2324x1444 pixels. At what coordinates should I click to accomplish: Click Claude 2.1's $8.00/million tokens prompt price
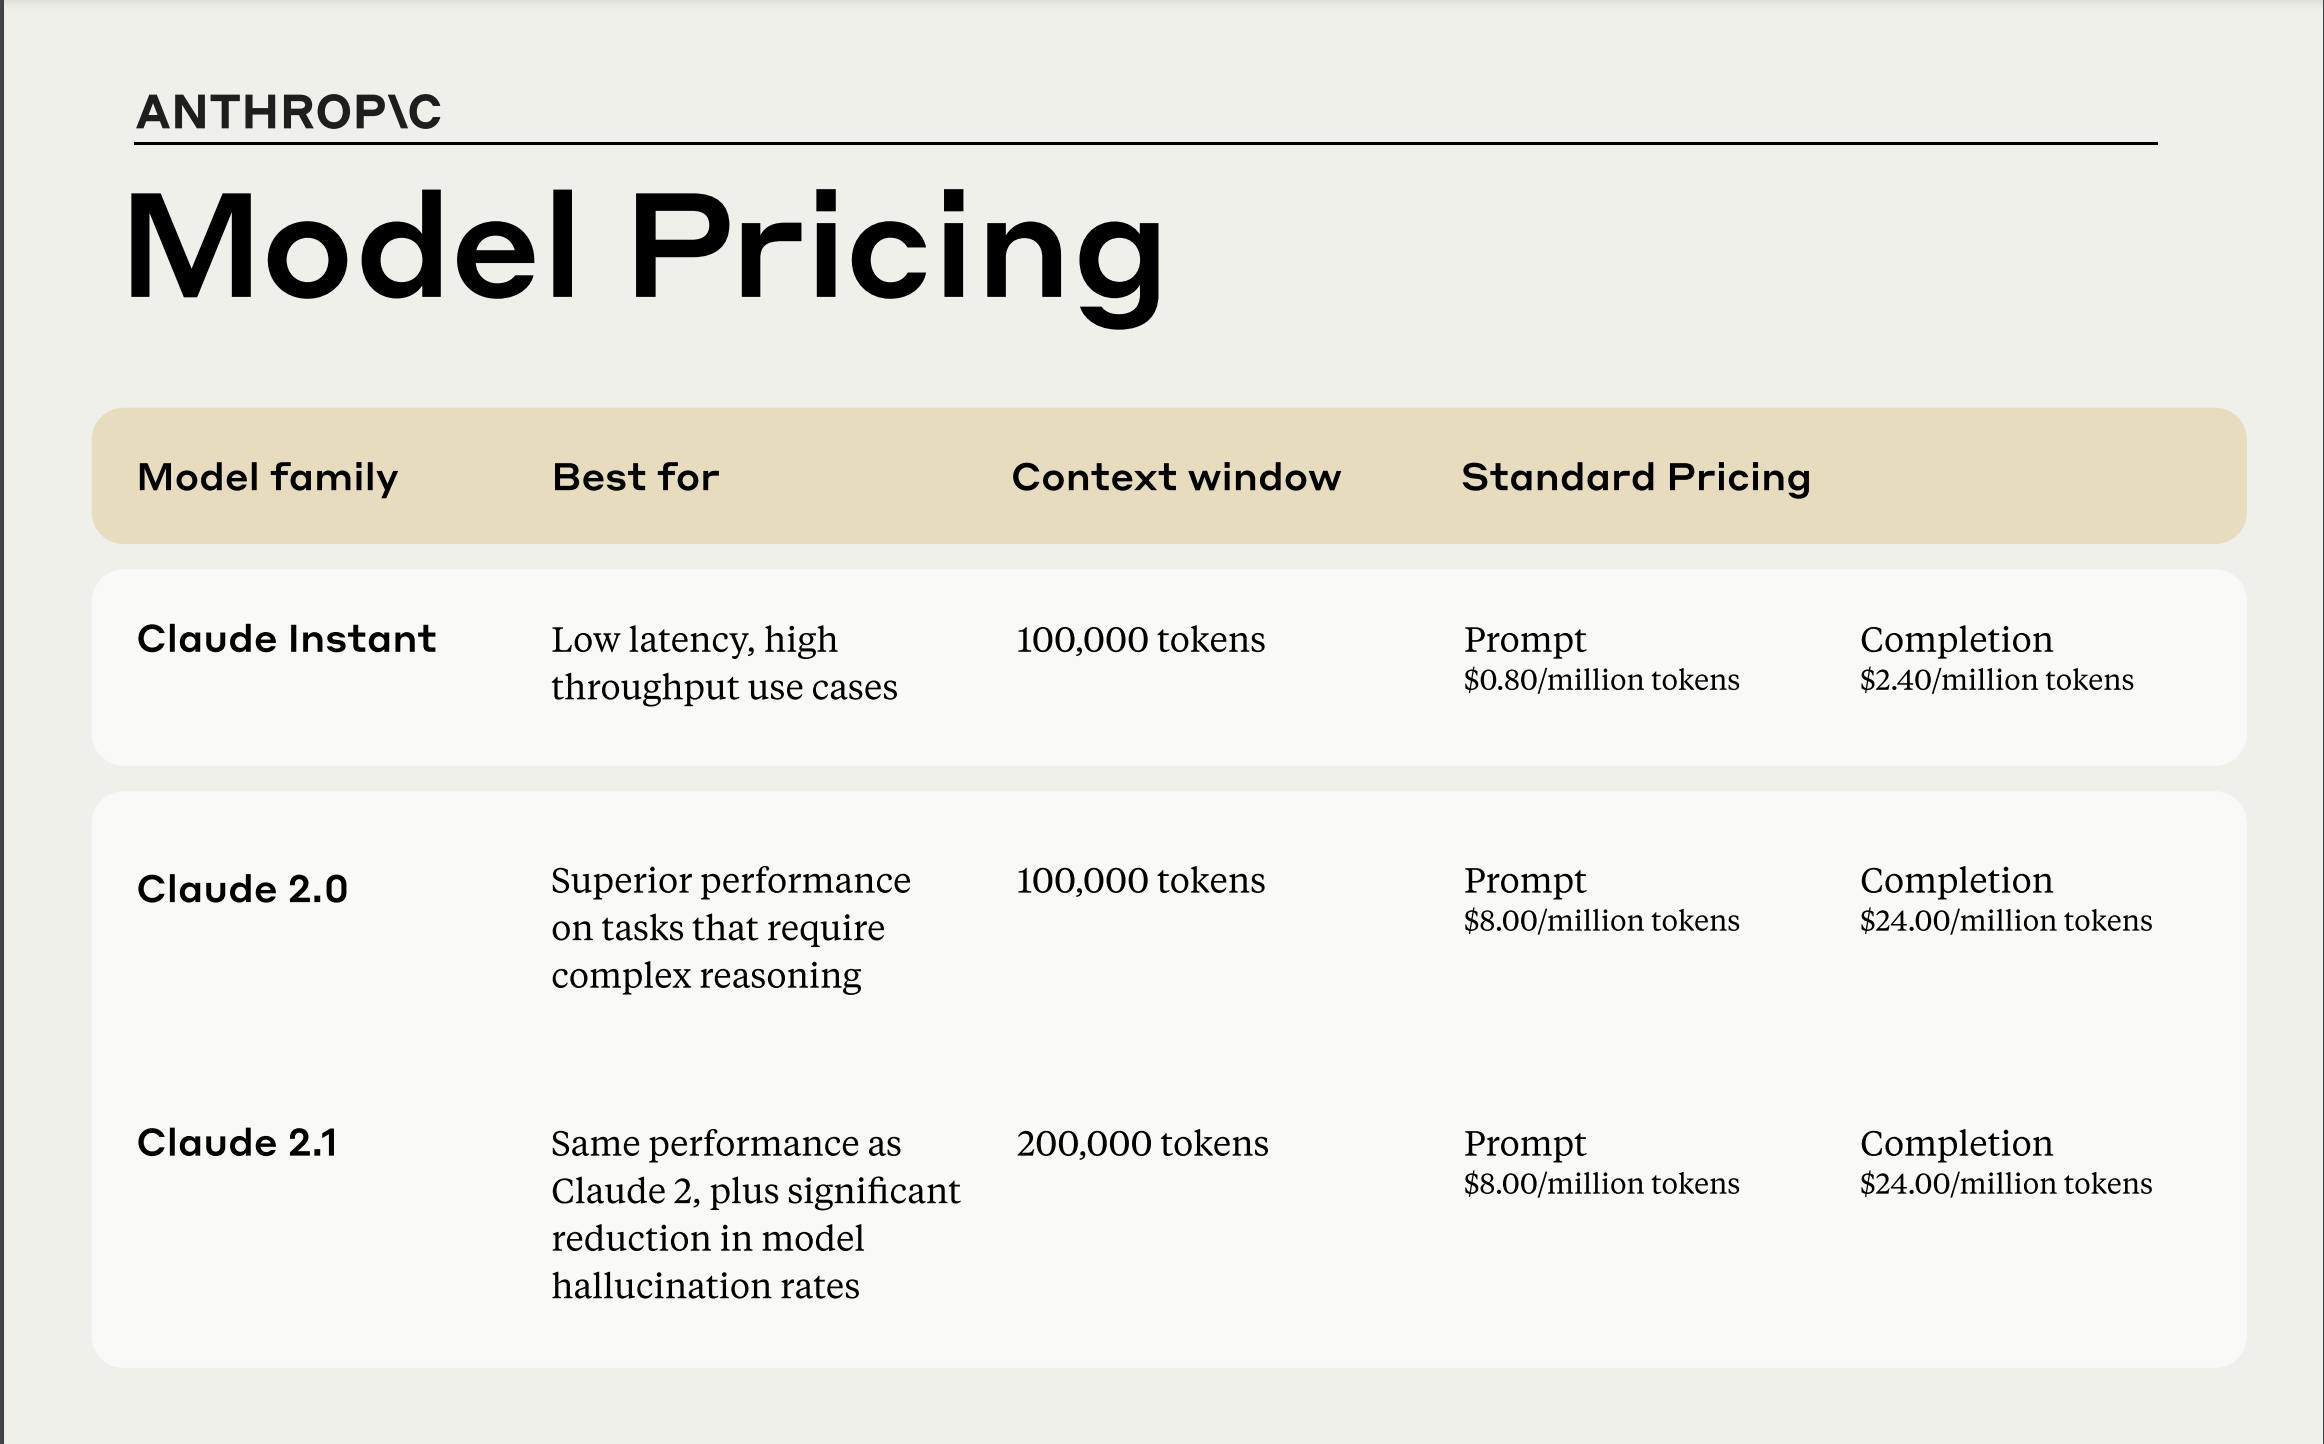click(x=1601, y=1184)
